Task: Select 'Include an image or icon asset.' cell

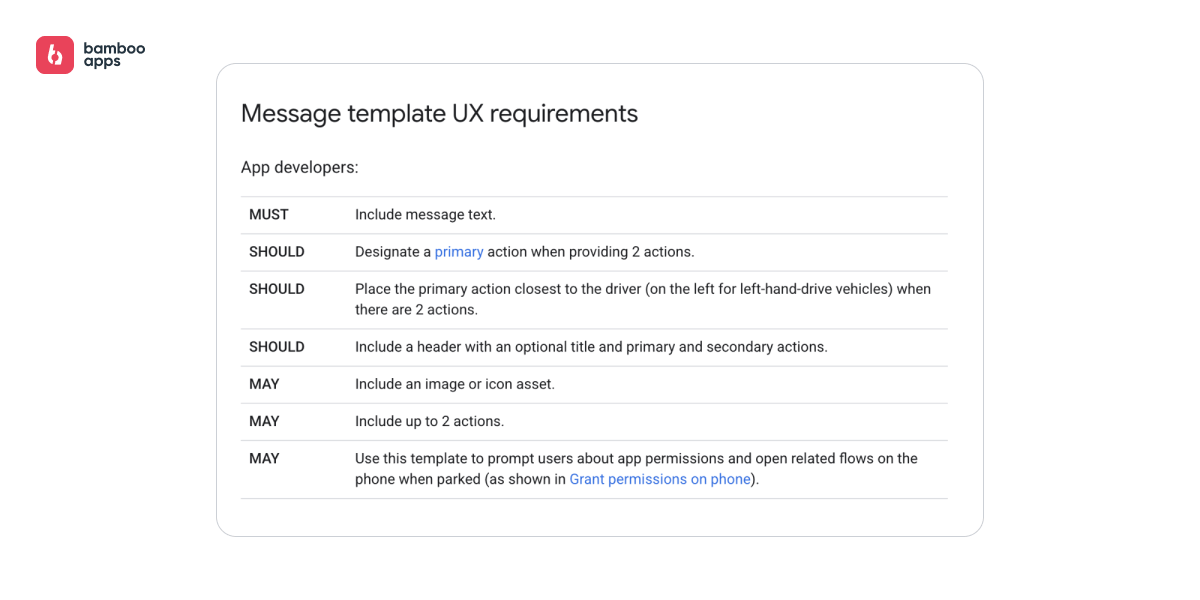Action: [x=455, y=384]
